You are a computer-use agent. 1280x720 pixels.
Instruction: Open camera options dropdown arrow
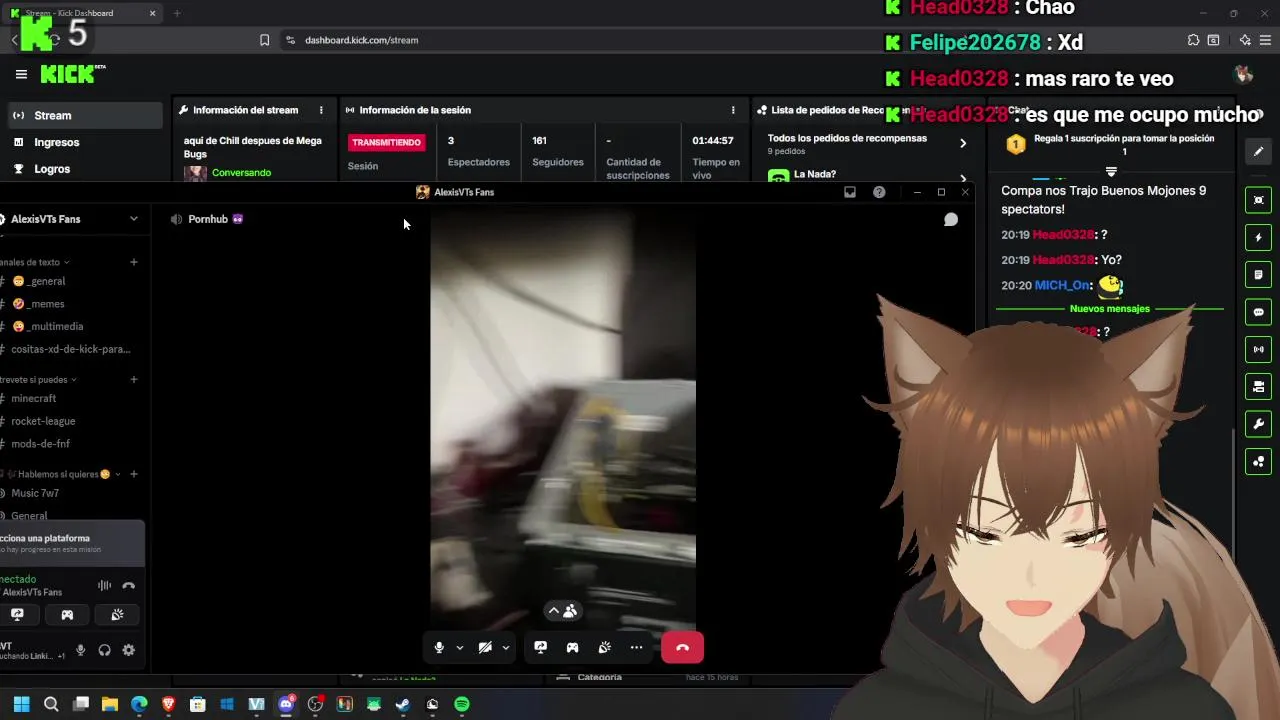[x=506, y=648]
